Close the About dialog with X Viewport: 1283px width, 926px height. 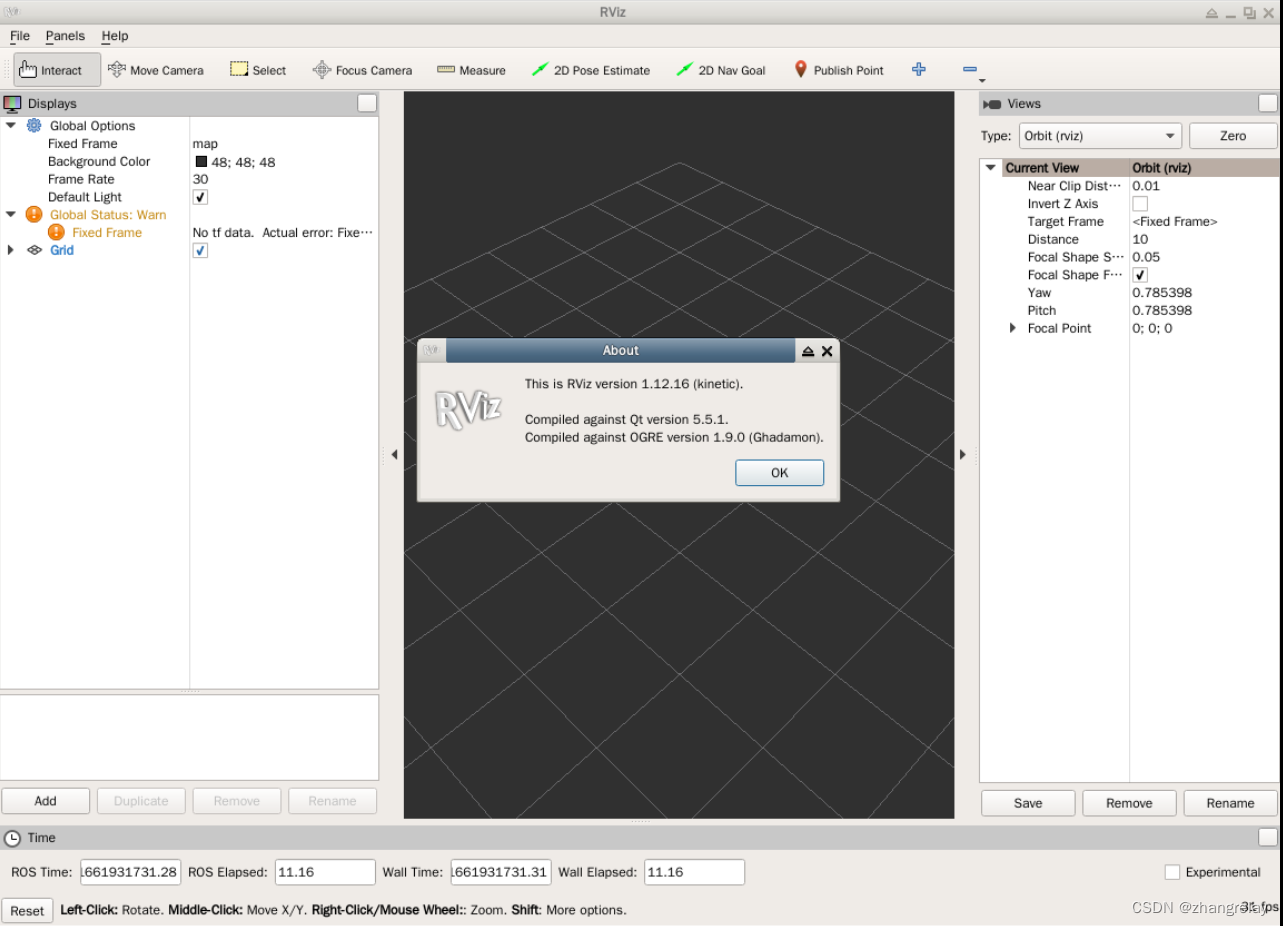[827, 351]
